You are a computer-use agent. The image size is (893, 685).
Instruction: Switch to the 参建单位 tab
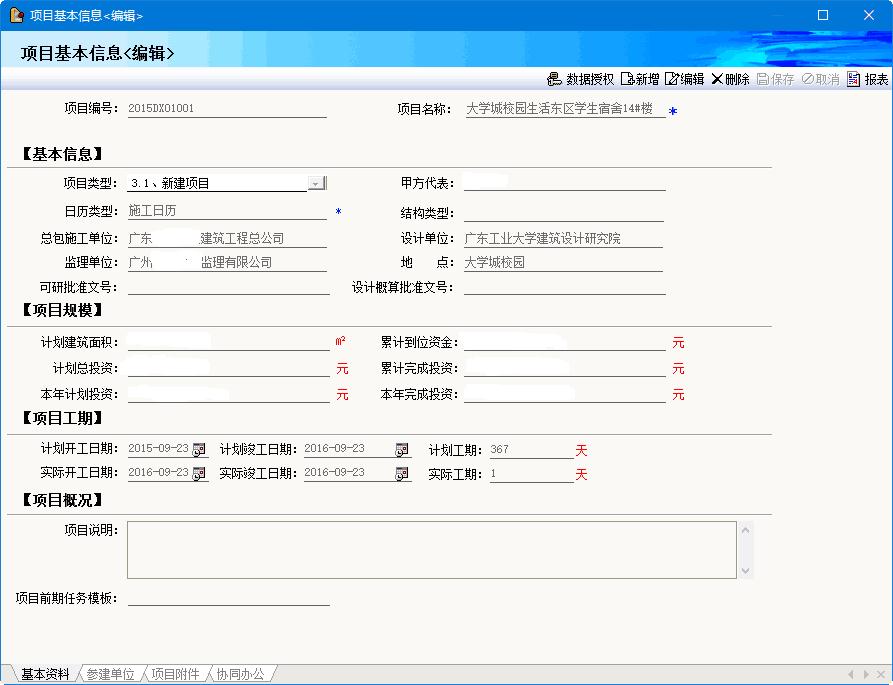click(110, 674)
